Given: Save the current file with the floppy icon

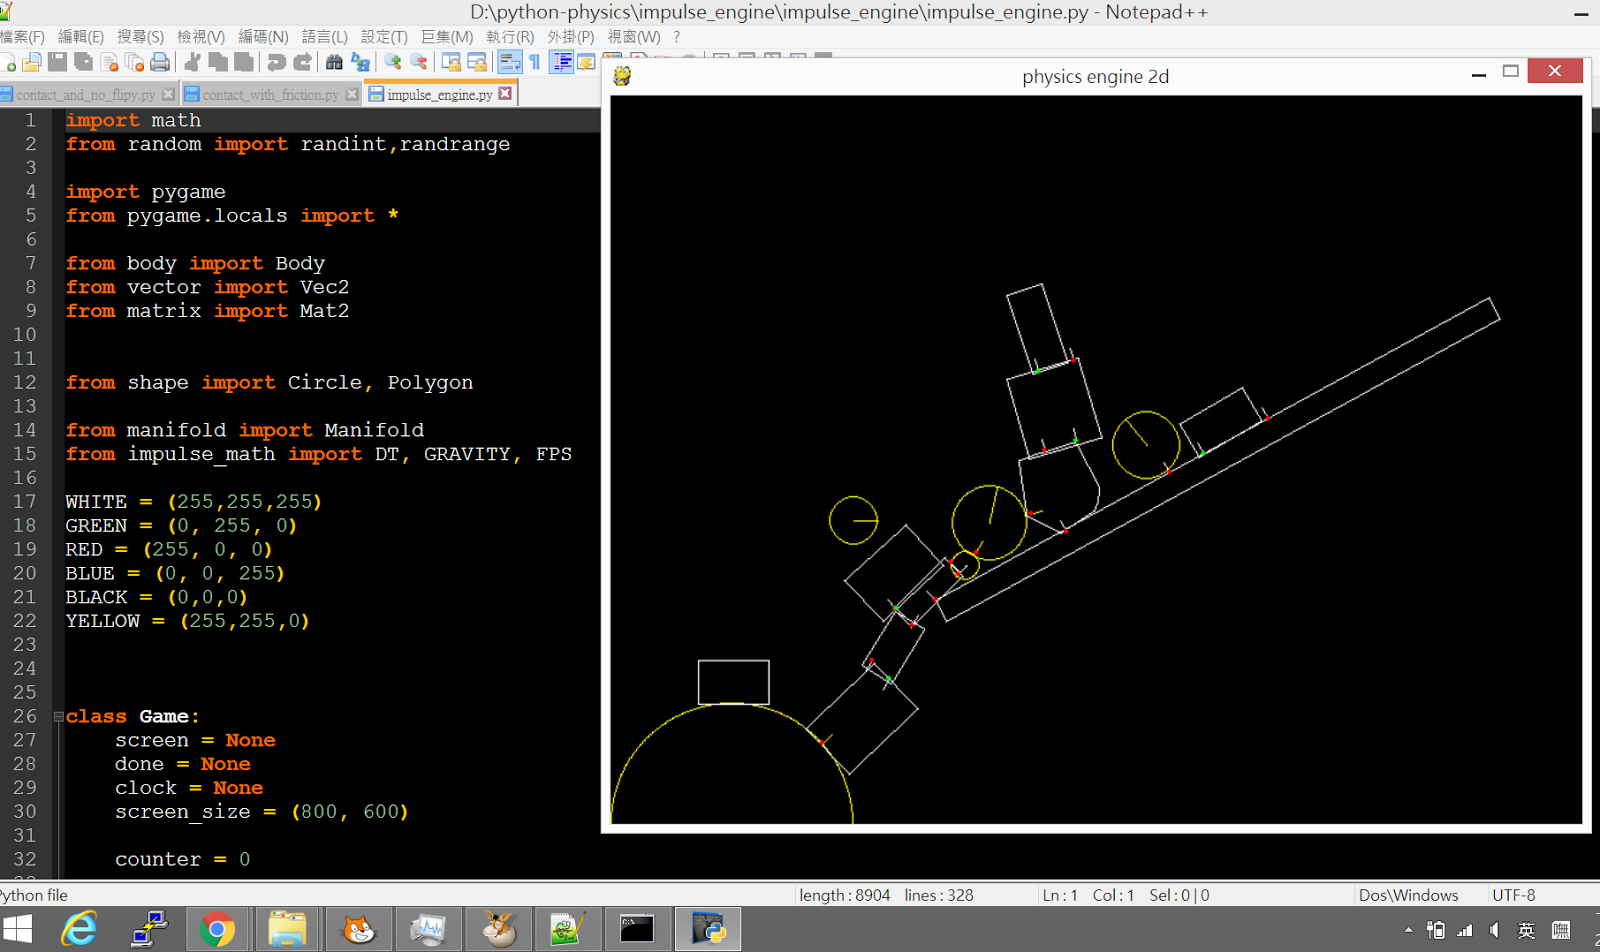Looking at the screenshot, I should point(58,63).
